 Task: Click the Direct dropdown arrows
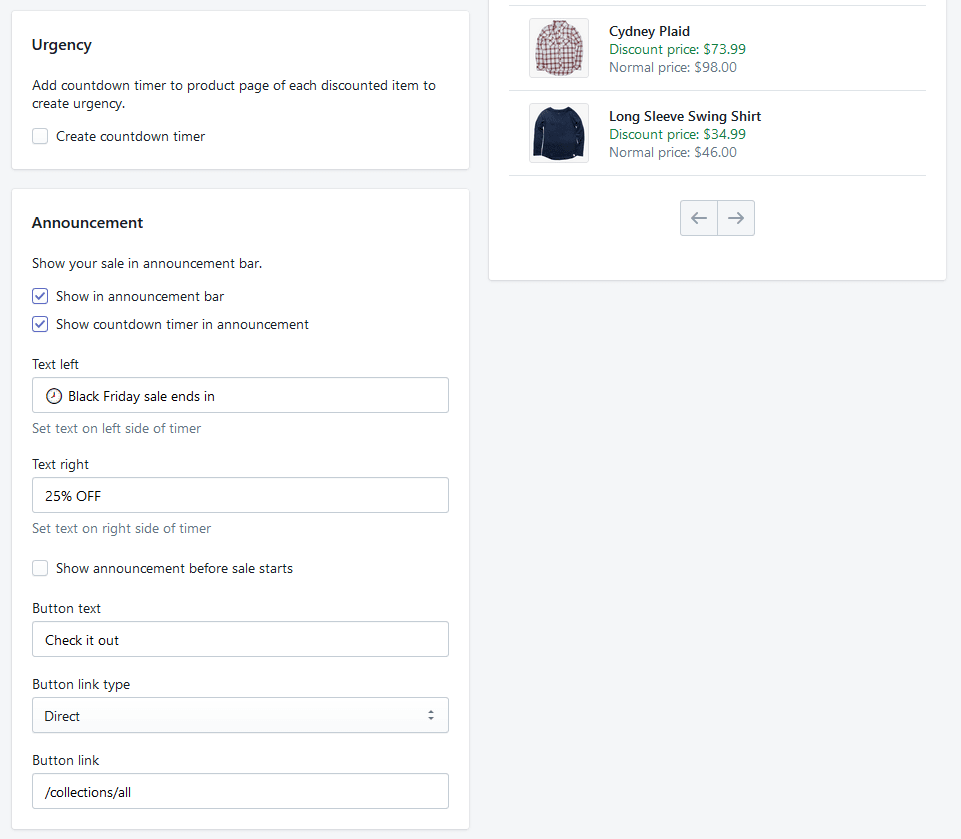431,716
